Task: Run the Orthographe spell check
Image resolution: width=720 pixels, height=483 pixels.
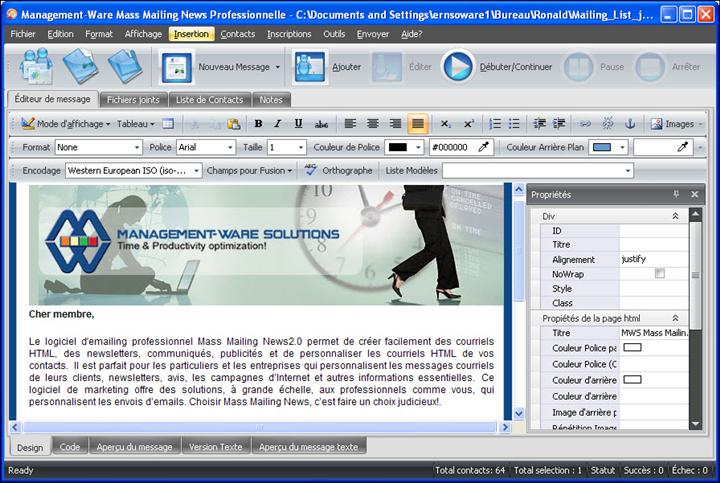Action: (x=339, y=170)
